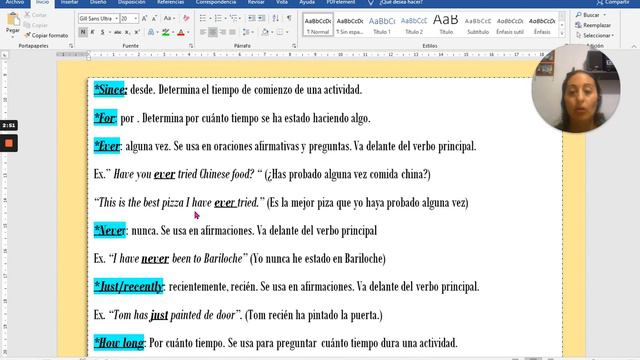Open the Aa change case dropdown
This screenshot has height=360, width=640.
169,18
